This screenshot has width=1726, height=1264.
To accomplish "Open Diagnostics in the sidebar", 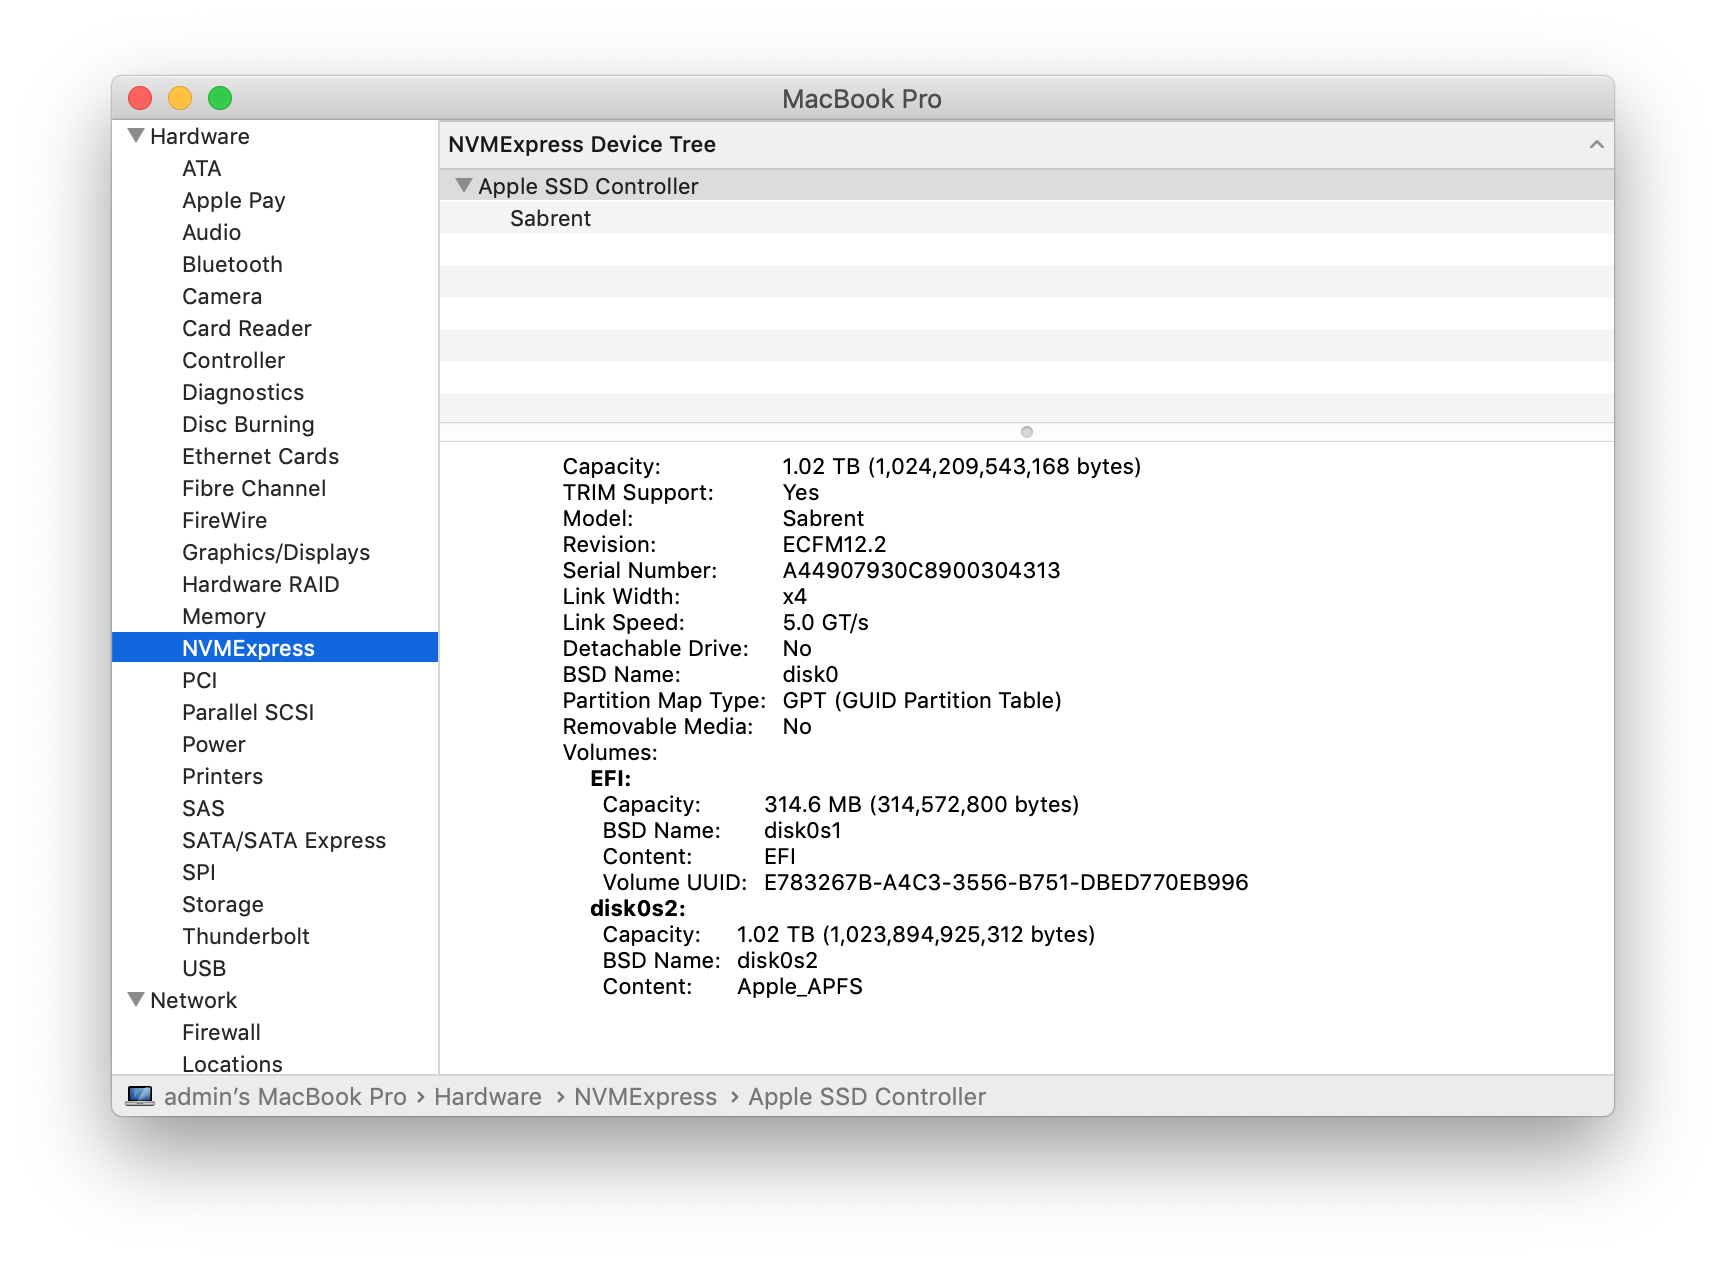I will click(242, 392).
